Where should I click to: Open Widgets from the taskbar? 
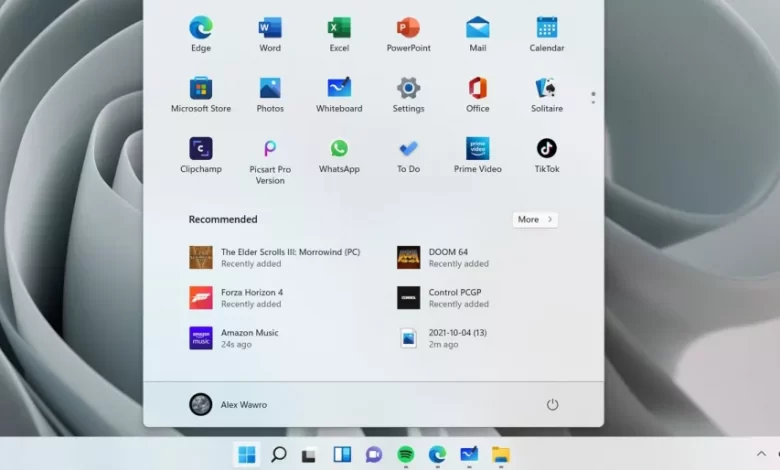coord(342,454)
